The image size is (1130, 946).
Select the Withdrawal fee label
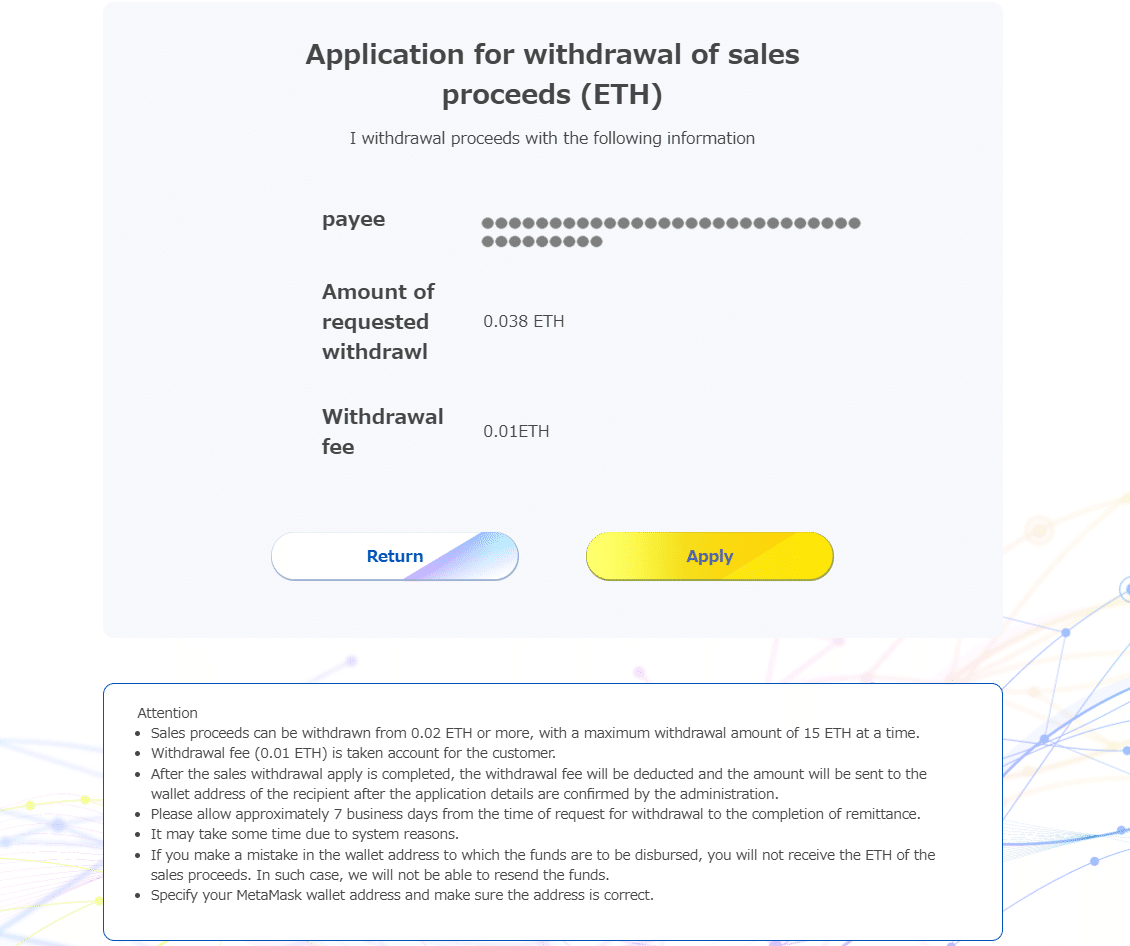pyautogui.click(x=382, y=431)
